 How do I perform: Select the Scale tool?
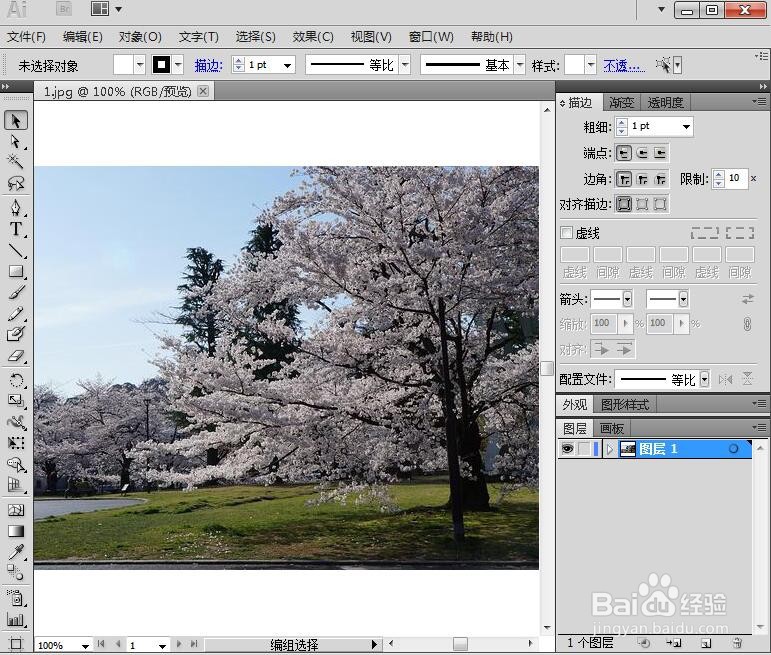pos(16,401)
